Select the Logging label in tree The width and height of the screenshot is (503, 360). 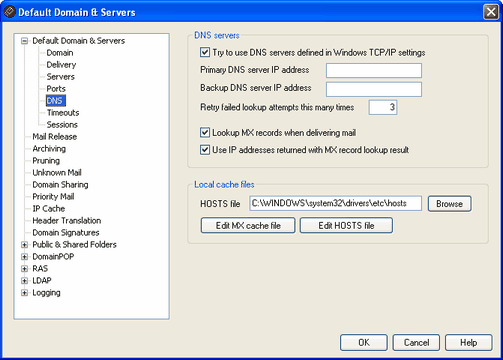[46, 293]
